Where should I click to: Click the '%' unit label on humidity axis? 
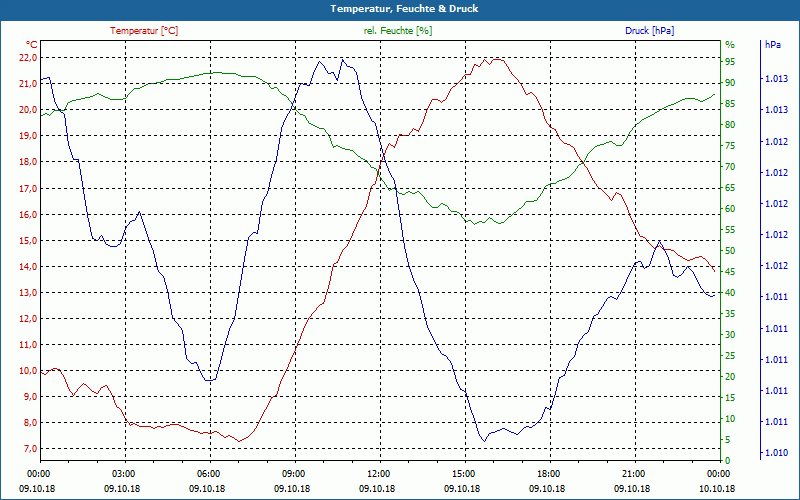point(730,45)
